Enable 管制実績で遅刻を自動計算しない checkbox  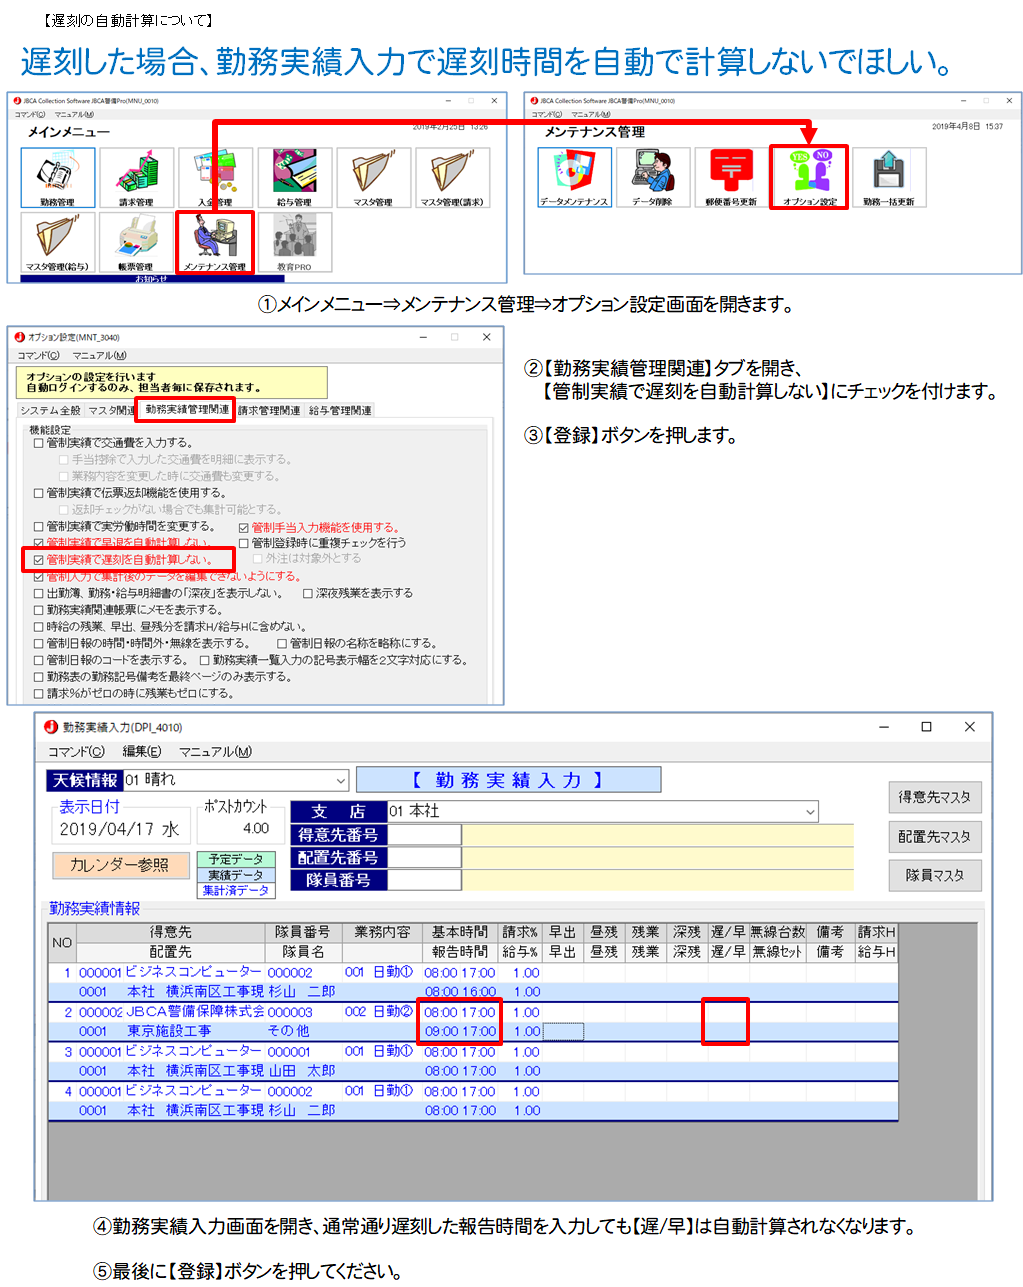[x=39, y=560]
